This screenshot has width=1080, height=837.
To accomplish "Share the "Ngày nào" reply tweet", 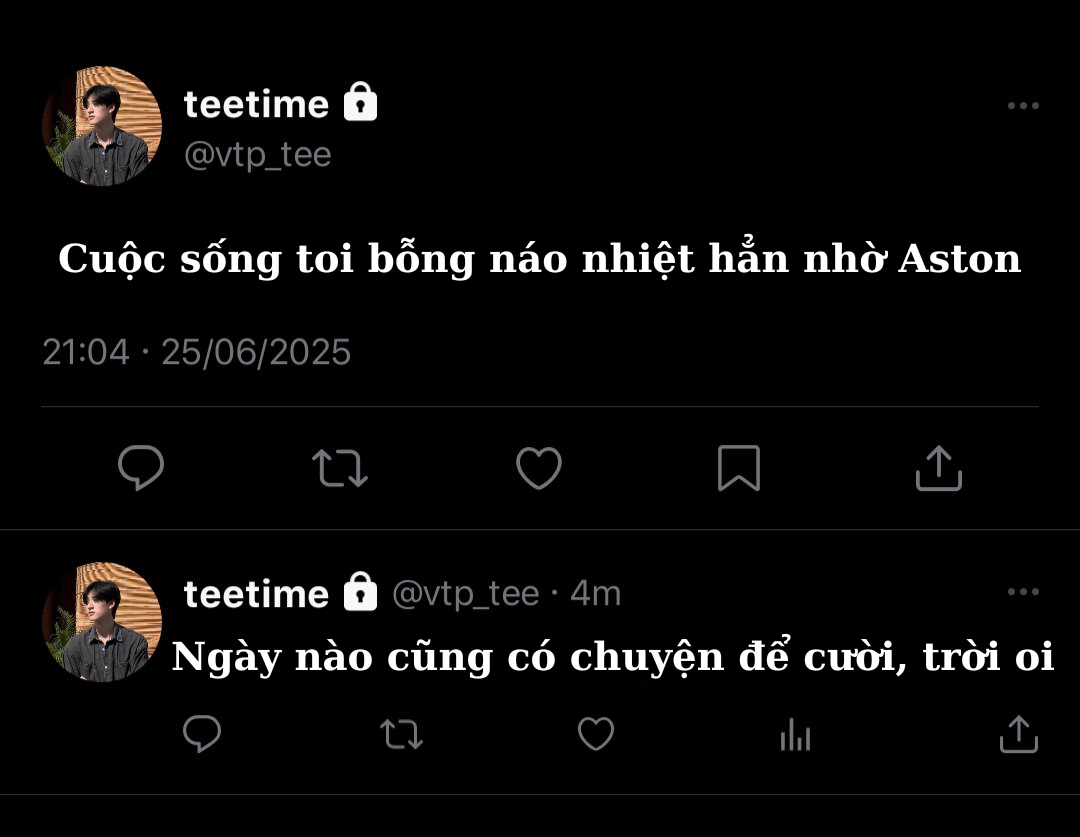I will (x=1019, y=735).
